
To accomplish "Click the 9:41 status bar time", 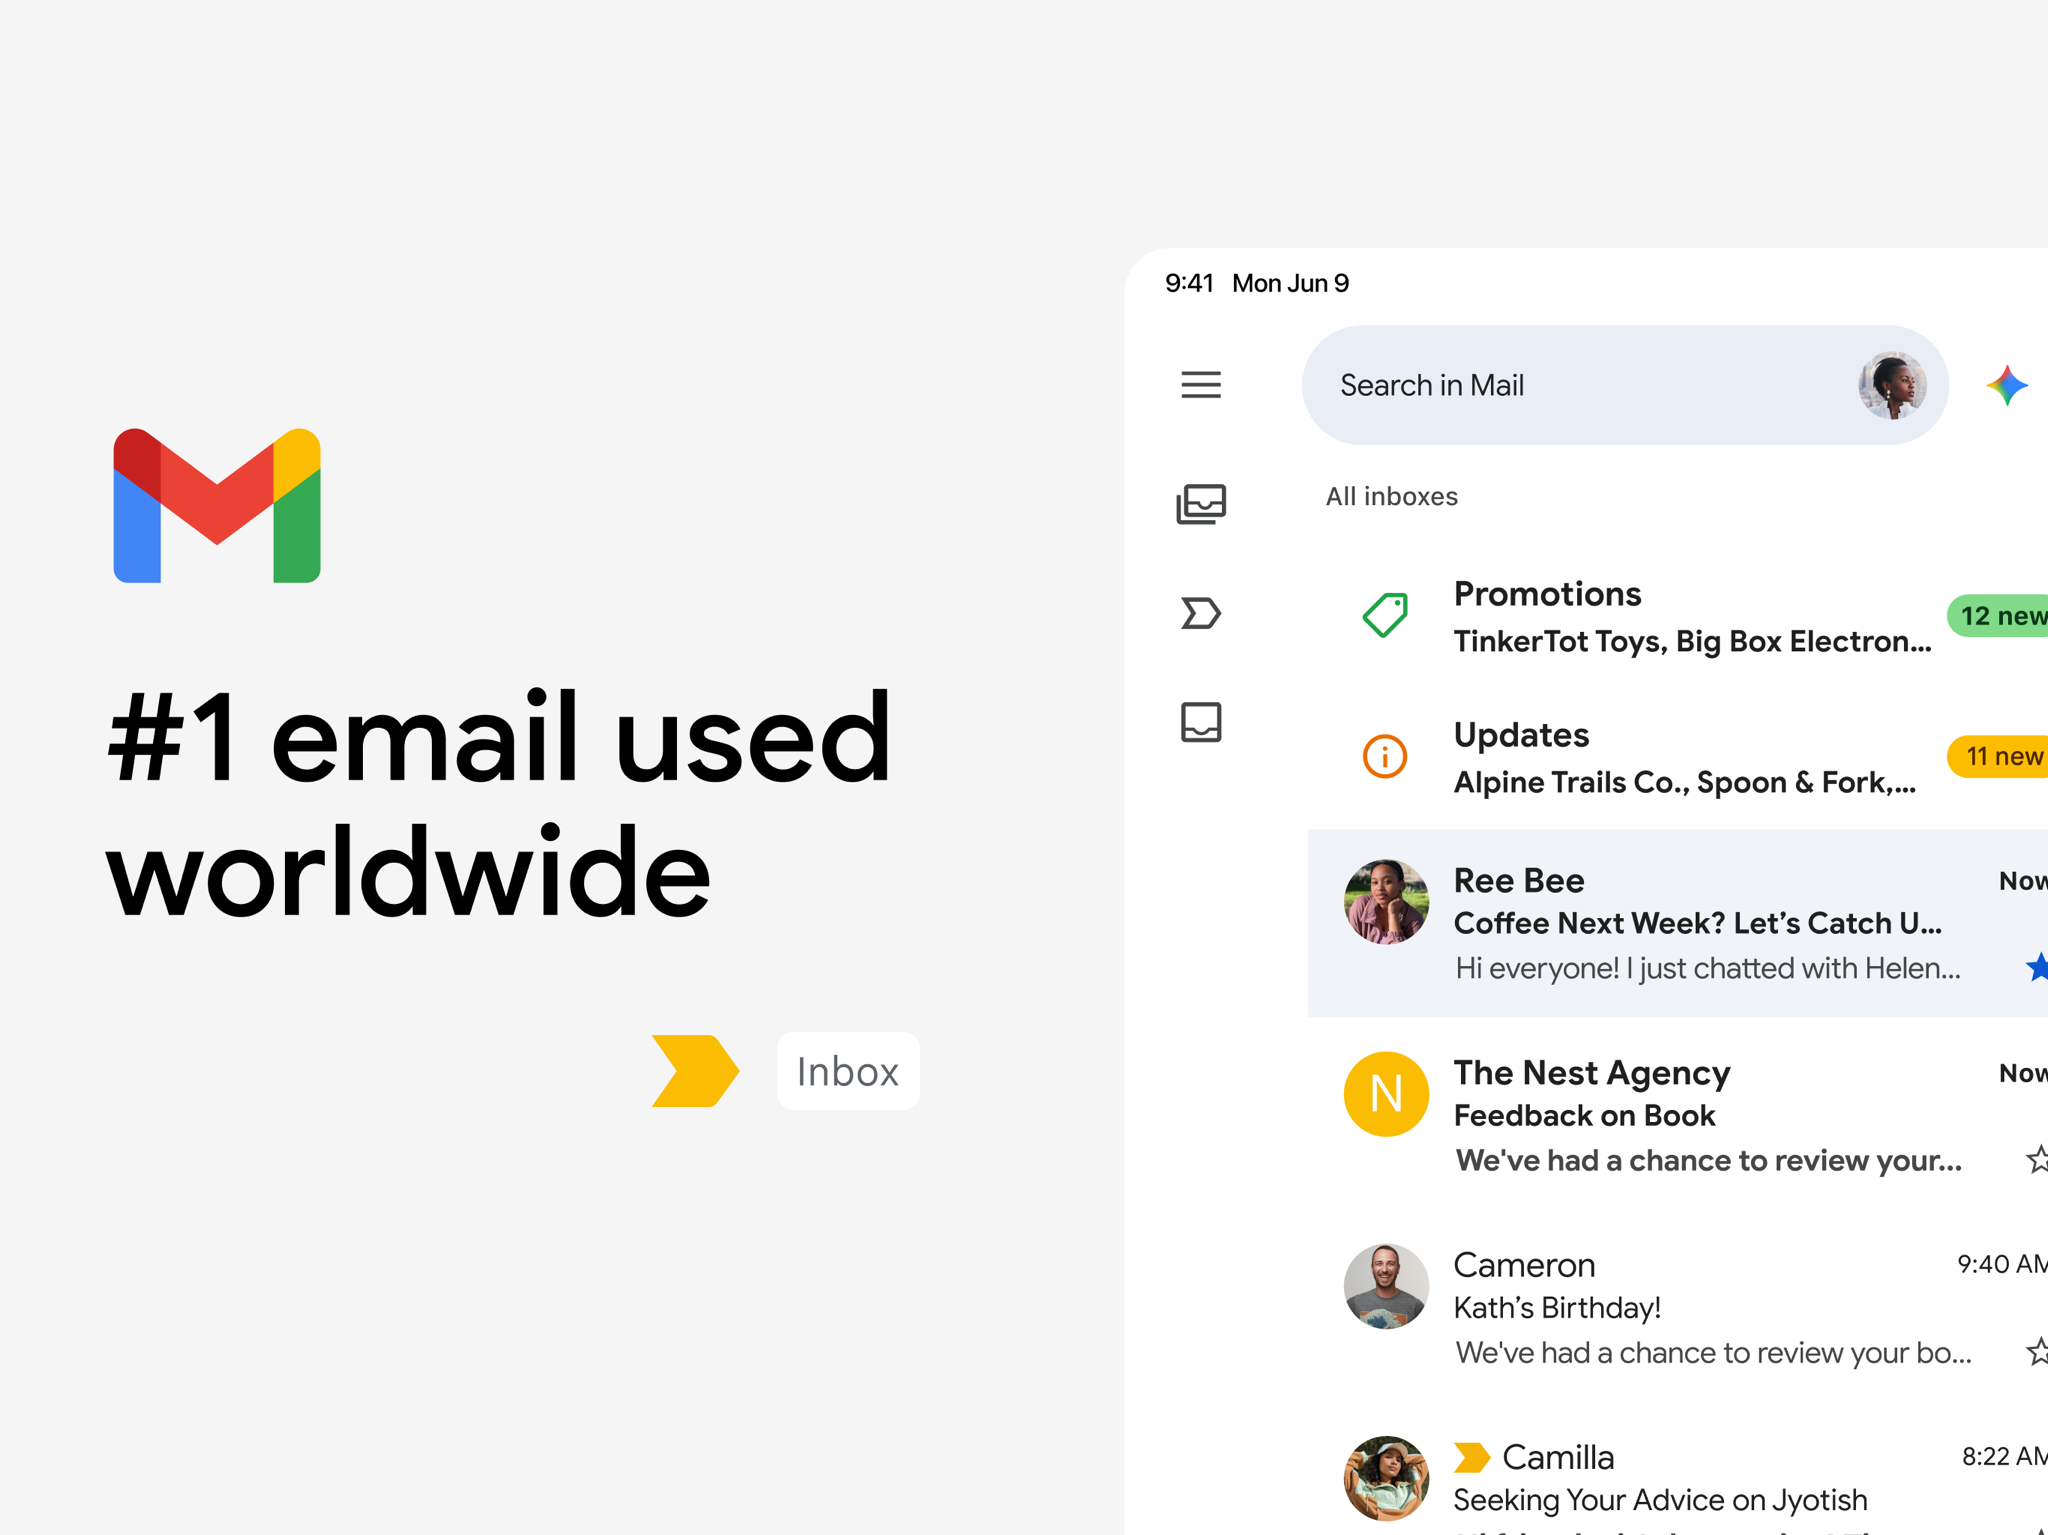I will tap(1189, 283).
